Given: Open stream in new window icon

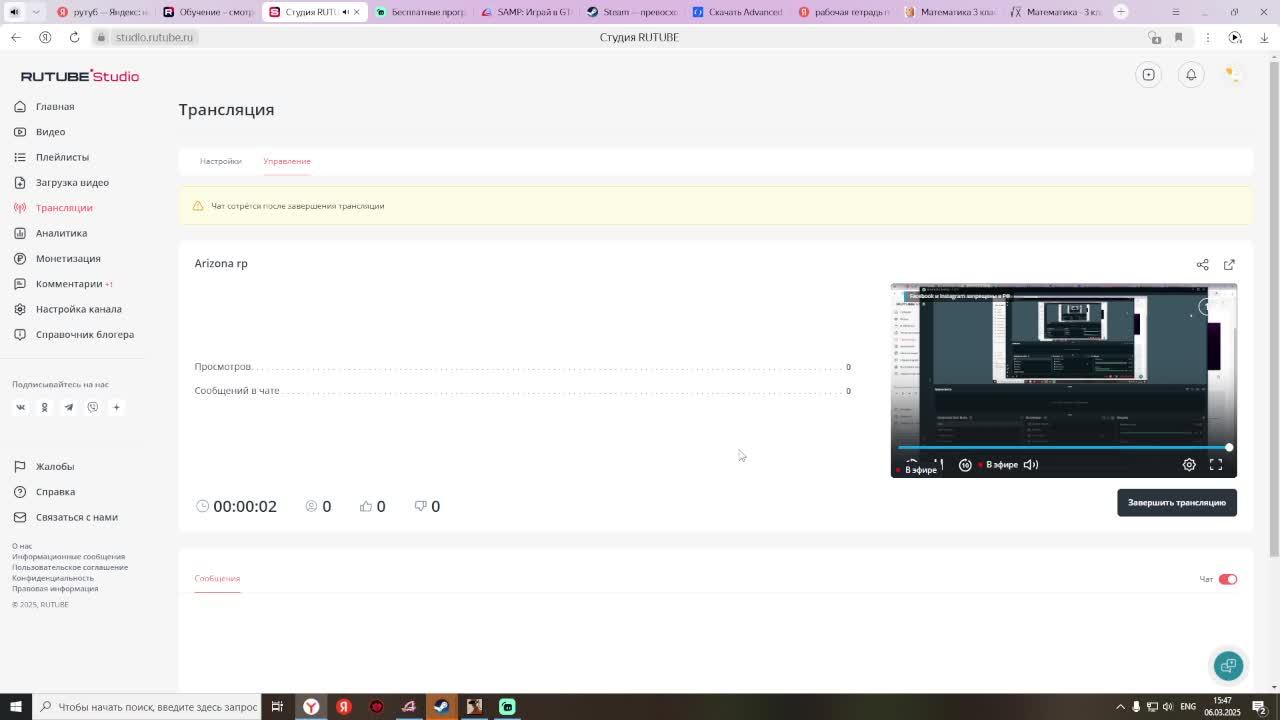Looking at the screenshot, I should (1229, 265).
